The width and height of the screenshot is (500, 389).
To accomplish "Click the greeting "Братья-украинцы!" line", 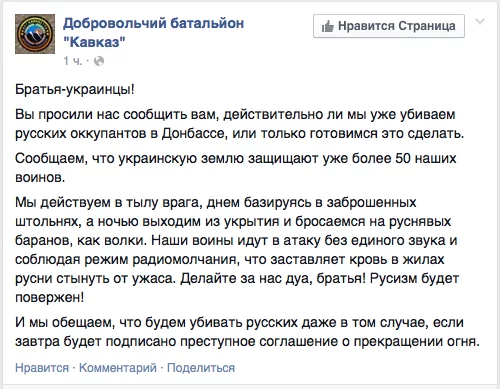I will [x=75, y=89].
